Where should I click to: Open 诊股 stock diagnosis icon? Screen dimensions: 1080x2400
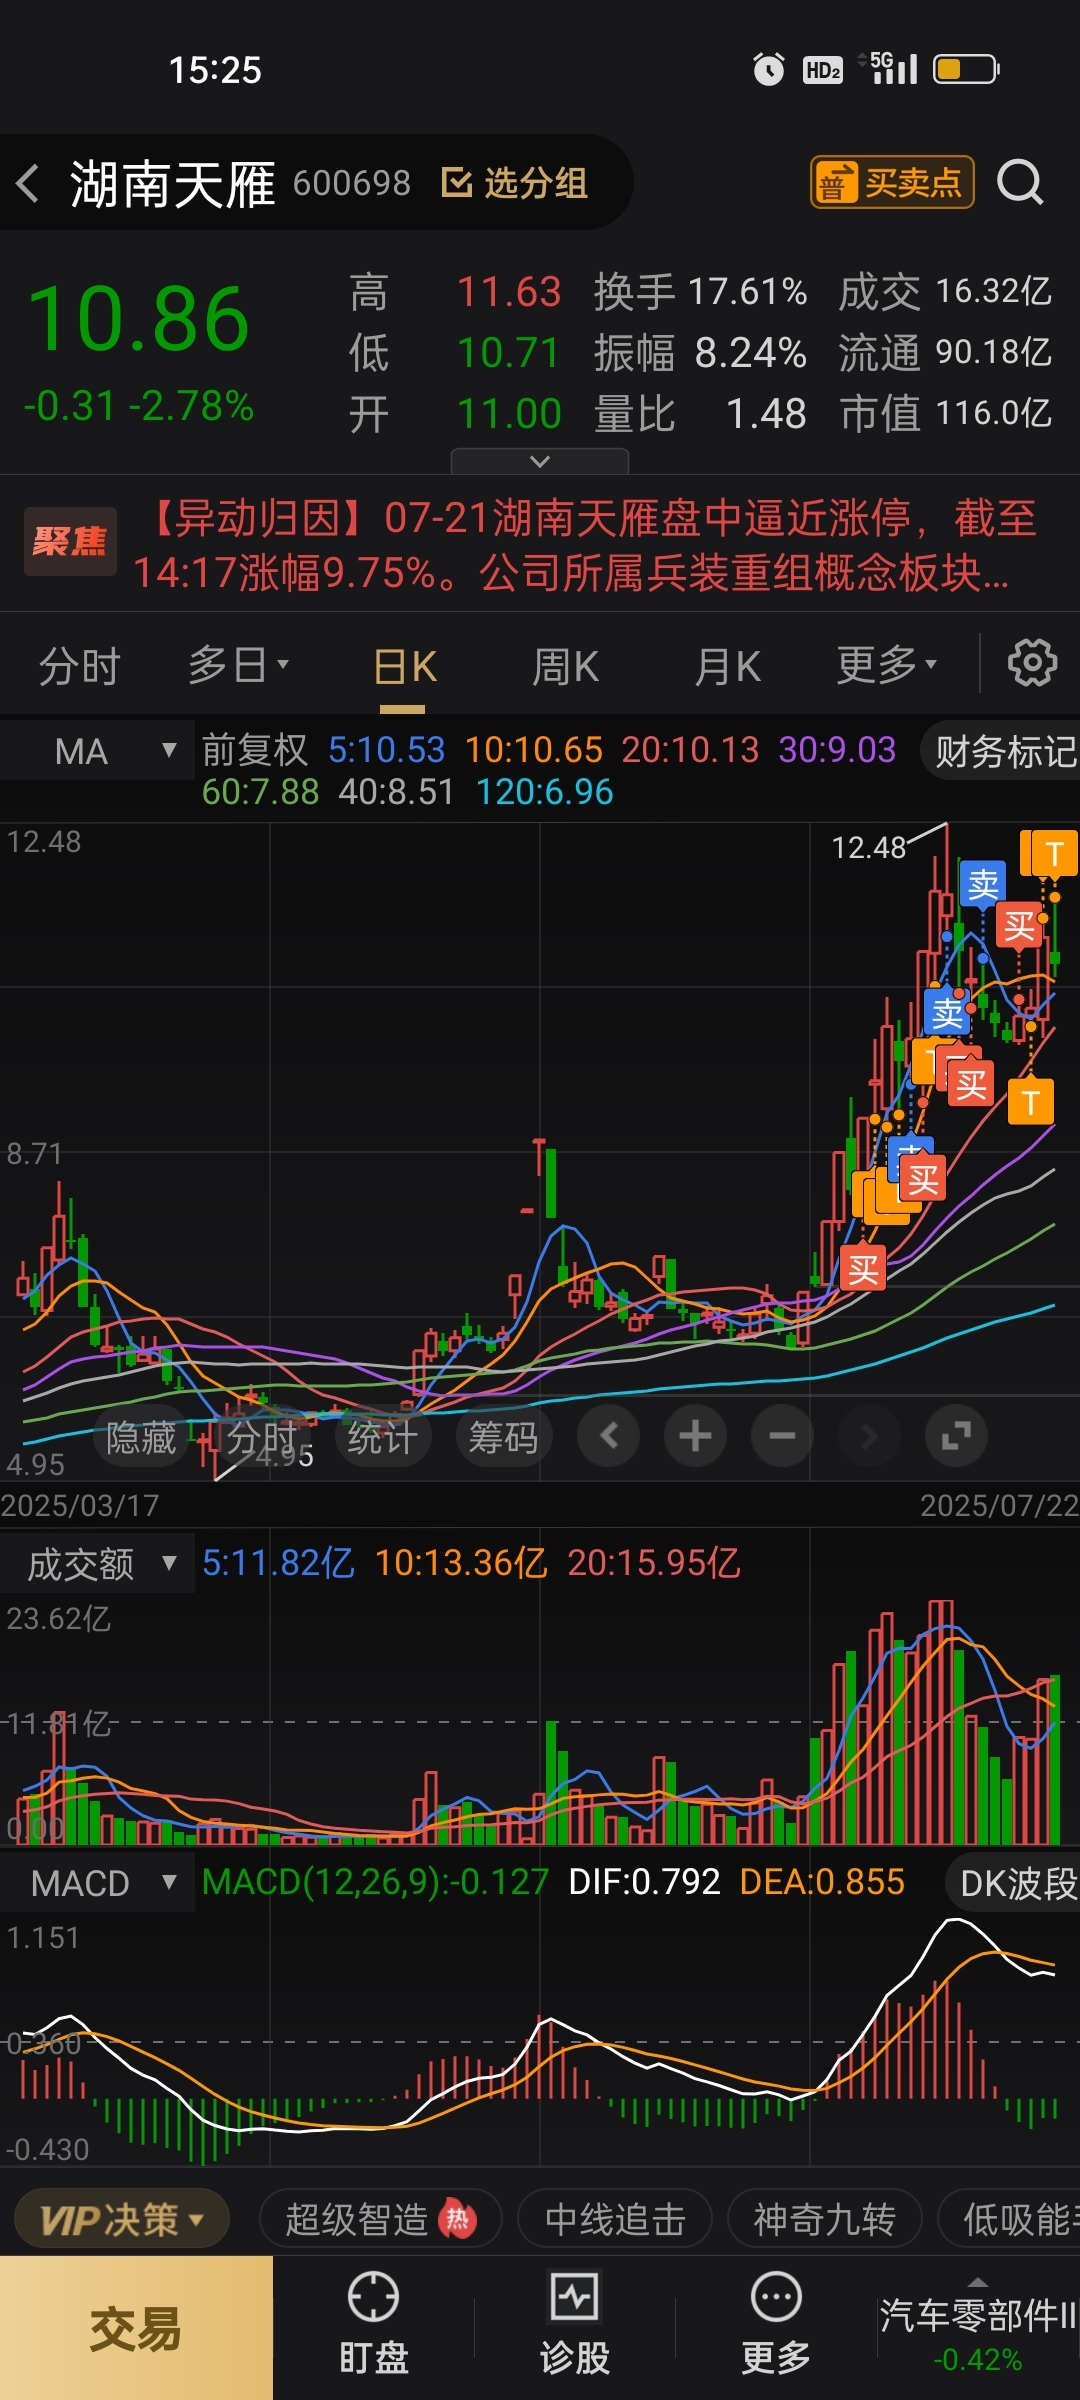coord(575,2325)
